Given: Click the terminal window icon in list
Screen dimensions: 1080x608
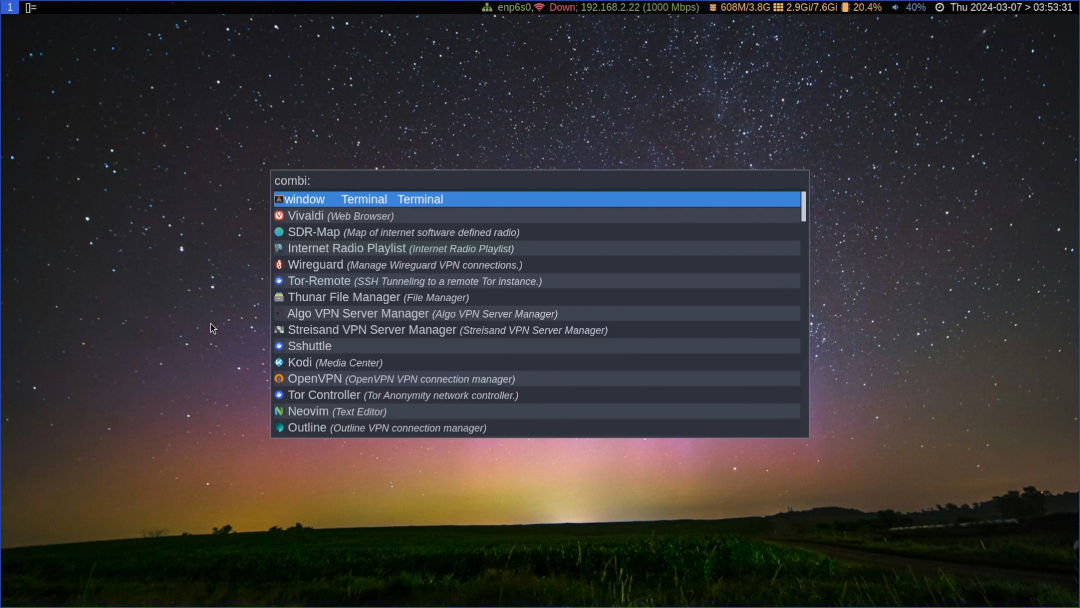Looking at the screenshot, I should (279, 199).
